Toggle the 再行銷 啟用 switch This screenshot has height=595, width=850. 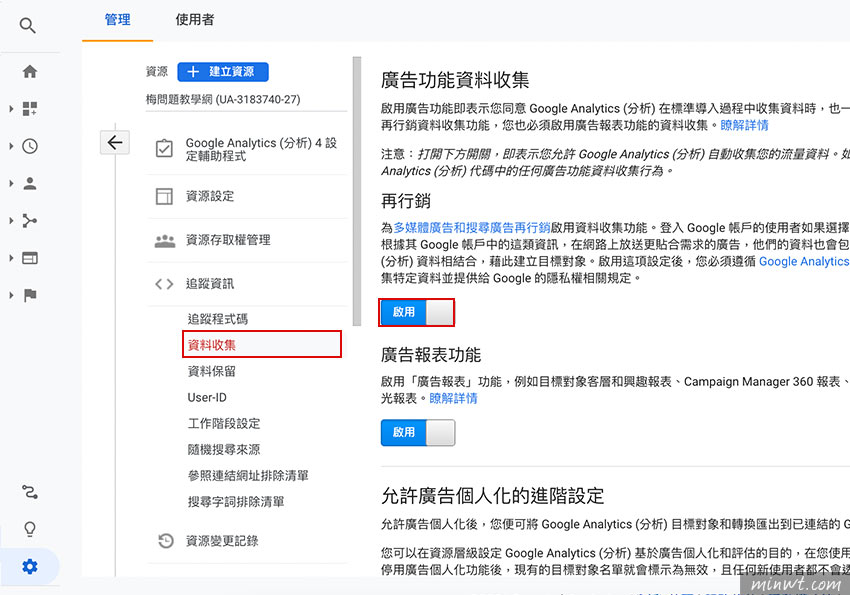pos(417,312)
